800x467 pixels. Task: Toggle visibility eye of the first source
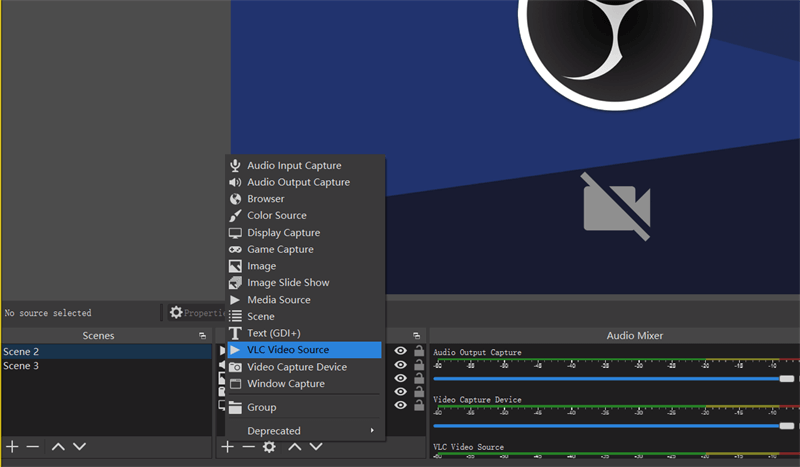point(400,351)
